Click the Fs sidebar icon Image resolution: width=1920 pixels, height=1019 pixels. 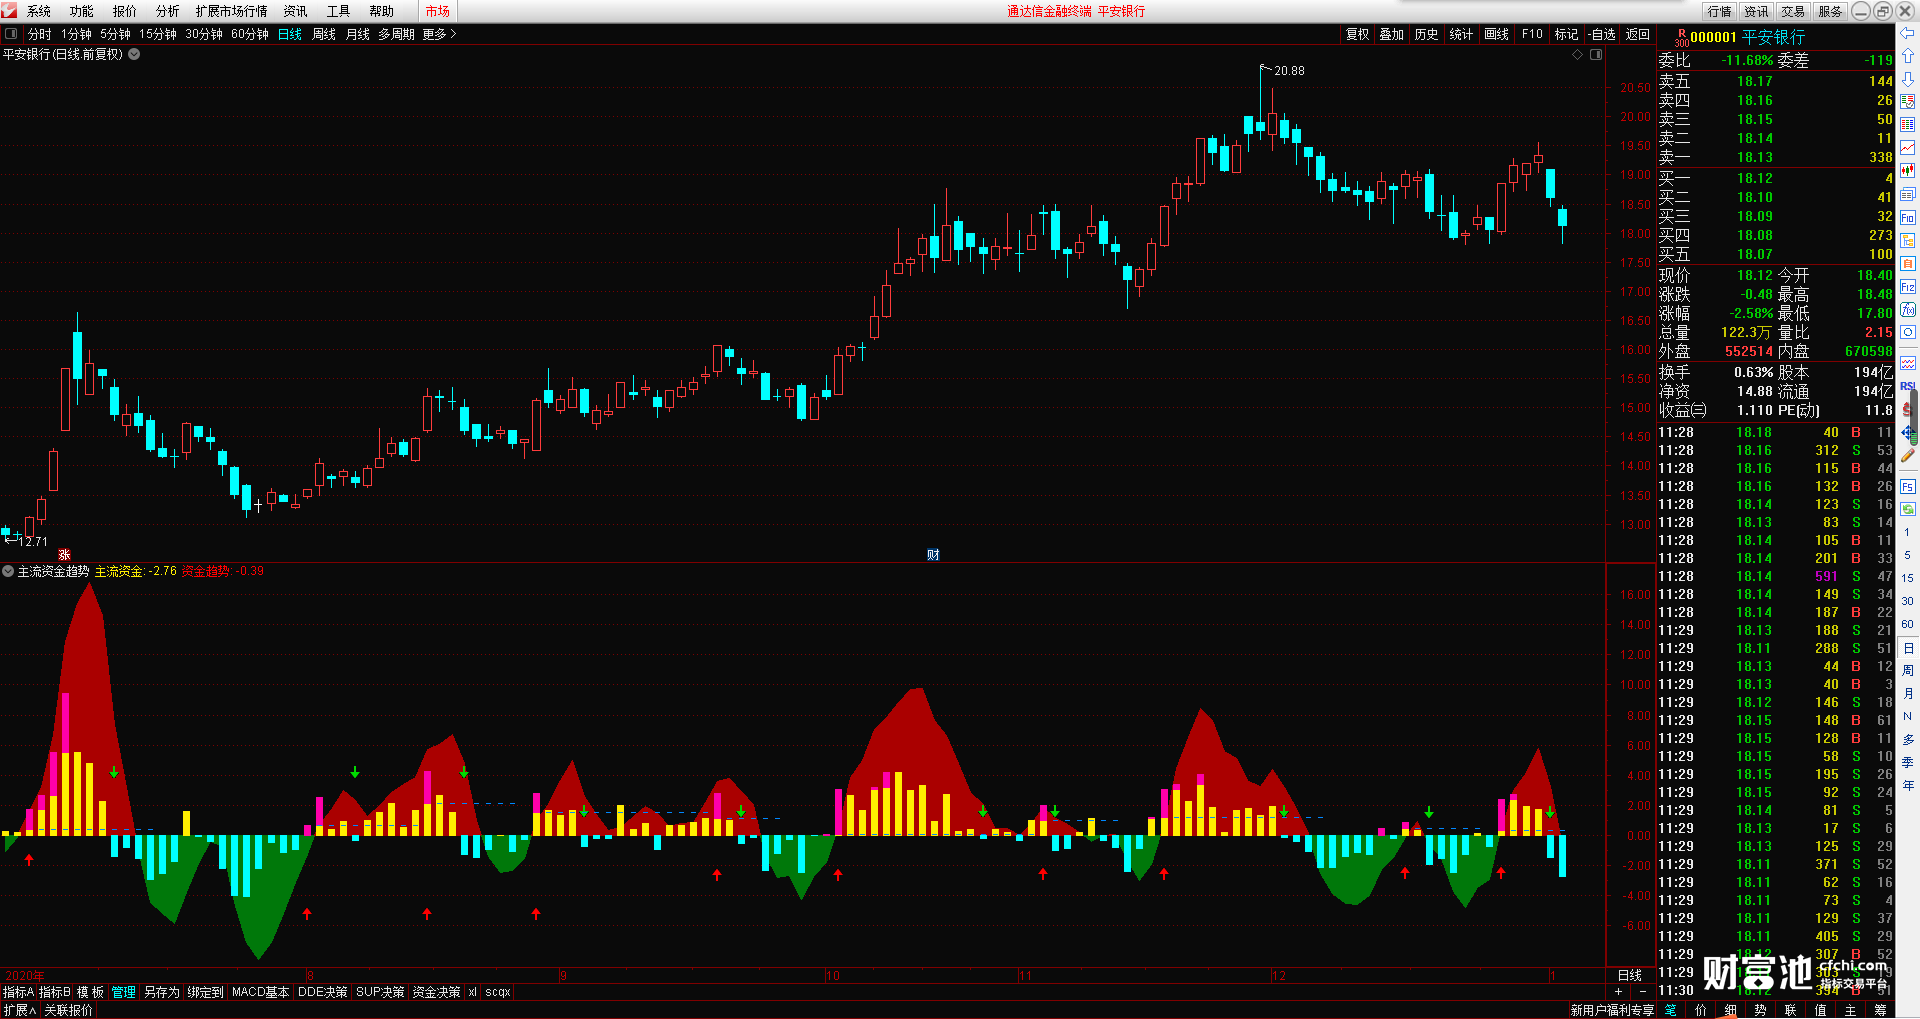click(x=1907, y=487)
